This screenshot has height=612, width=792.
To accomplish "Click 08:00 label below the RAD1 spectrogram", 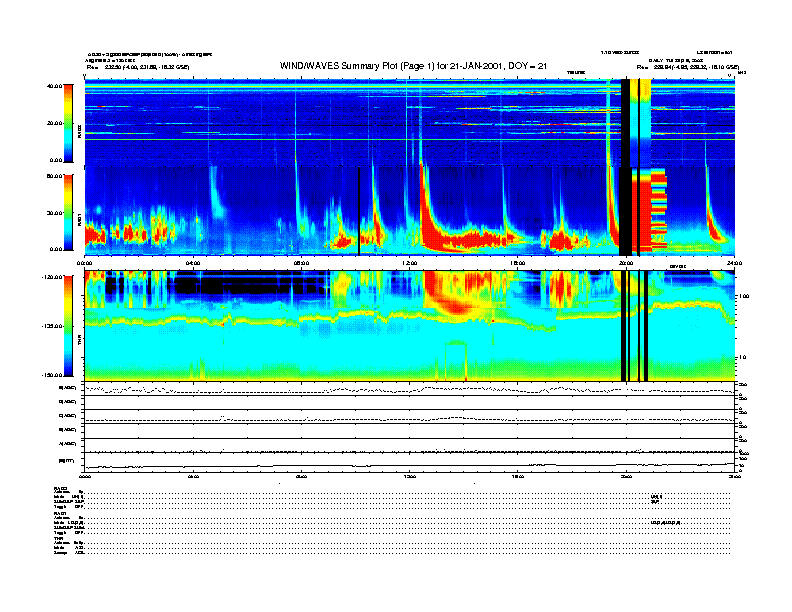I will 301,263.
